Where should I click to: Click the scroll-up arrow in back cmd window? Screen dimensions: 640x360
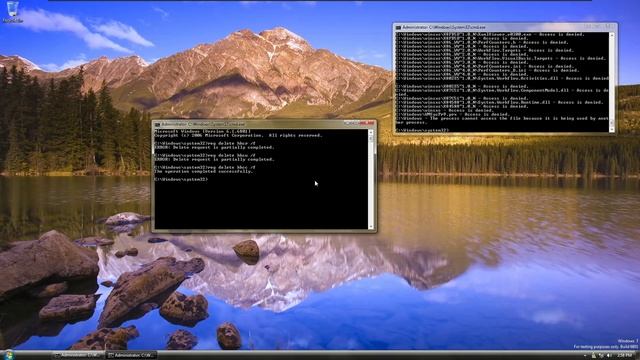(611, 36)
